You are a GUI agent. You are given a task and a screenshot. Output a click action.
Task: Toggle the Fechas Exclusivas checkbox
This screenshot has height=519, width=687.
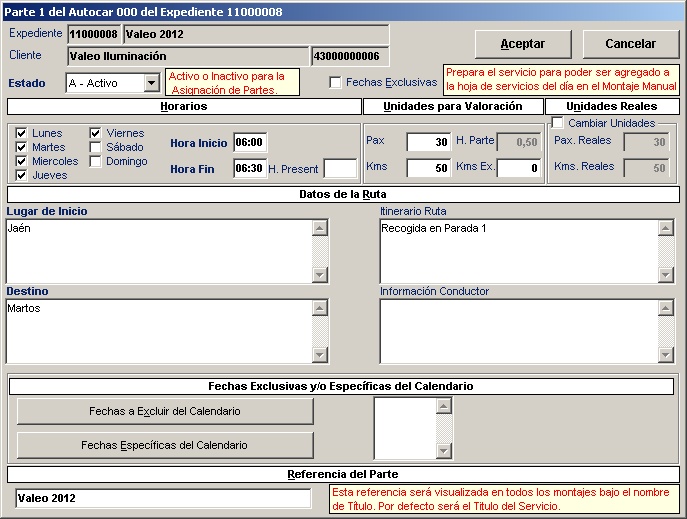335,82
